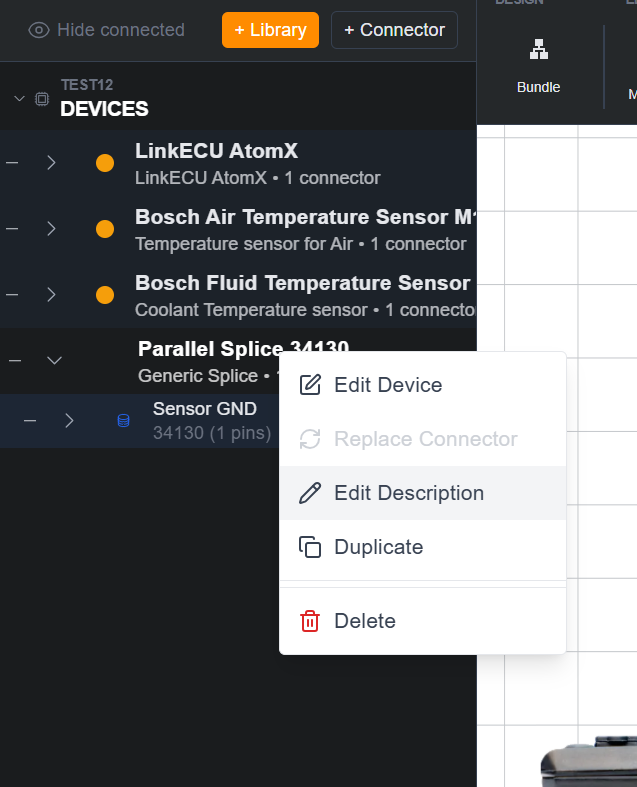The height and width of the screenshot is (787, 637).
Task: Click the Bundle hierarchy icon
Action: (x=539, y=49)
